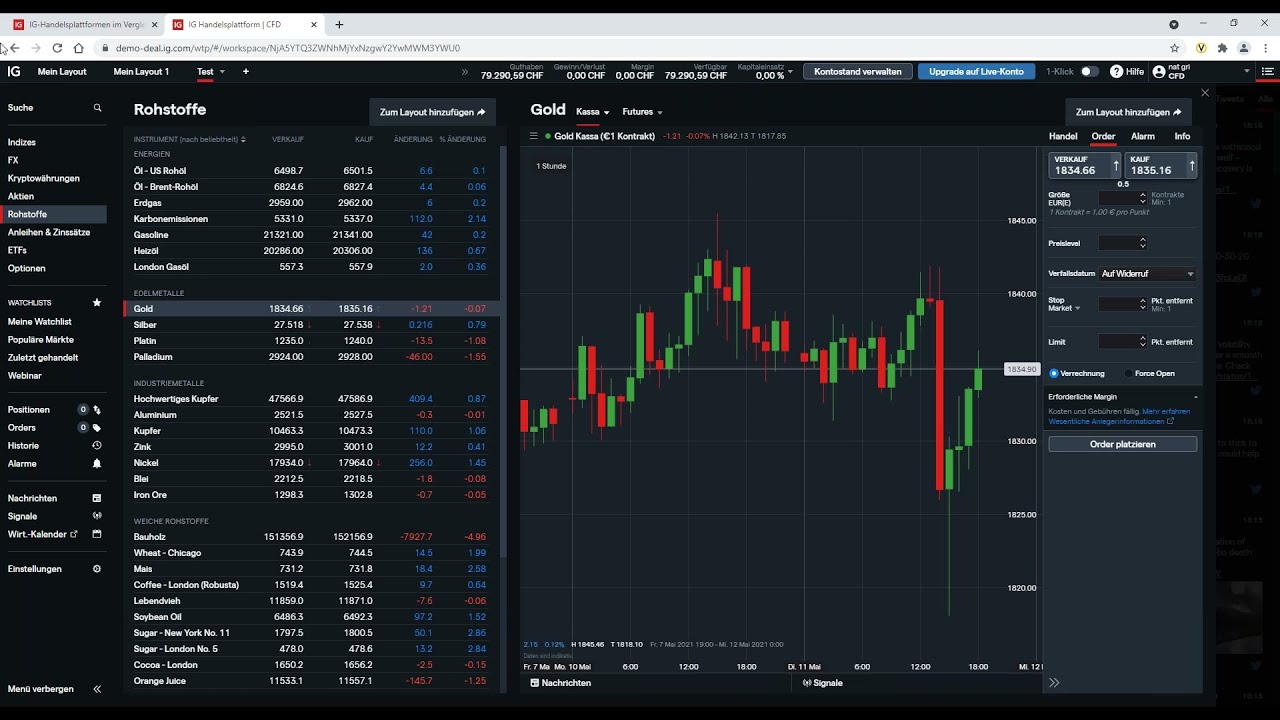Click the Verkauf 1834.66 price button
The height and width of the screenshot is (720, 1280).
[x=1085, y=166]
